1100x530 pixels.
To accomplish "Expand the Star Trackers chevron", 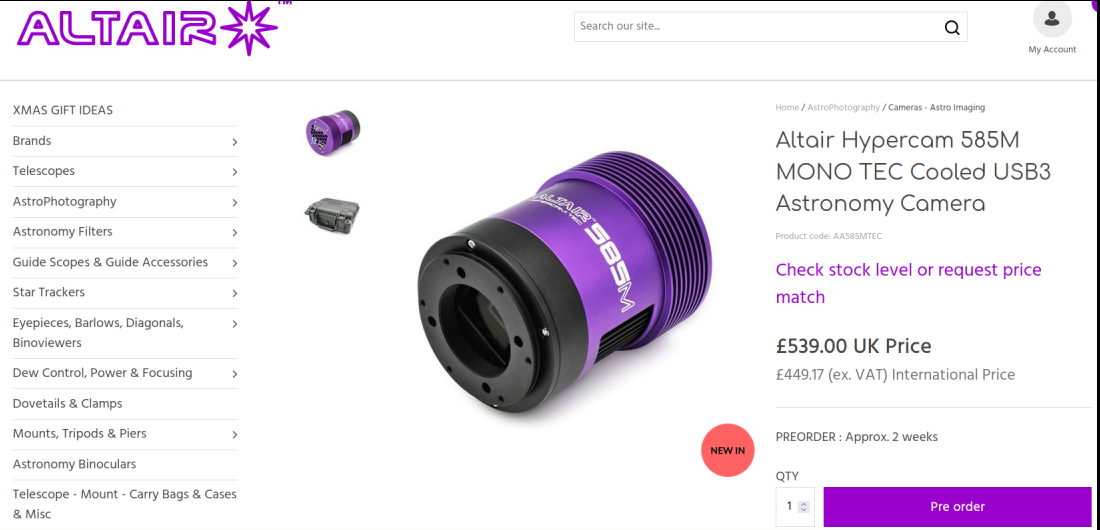I will (x=234, y=293).
